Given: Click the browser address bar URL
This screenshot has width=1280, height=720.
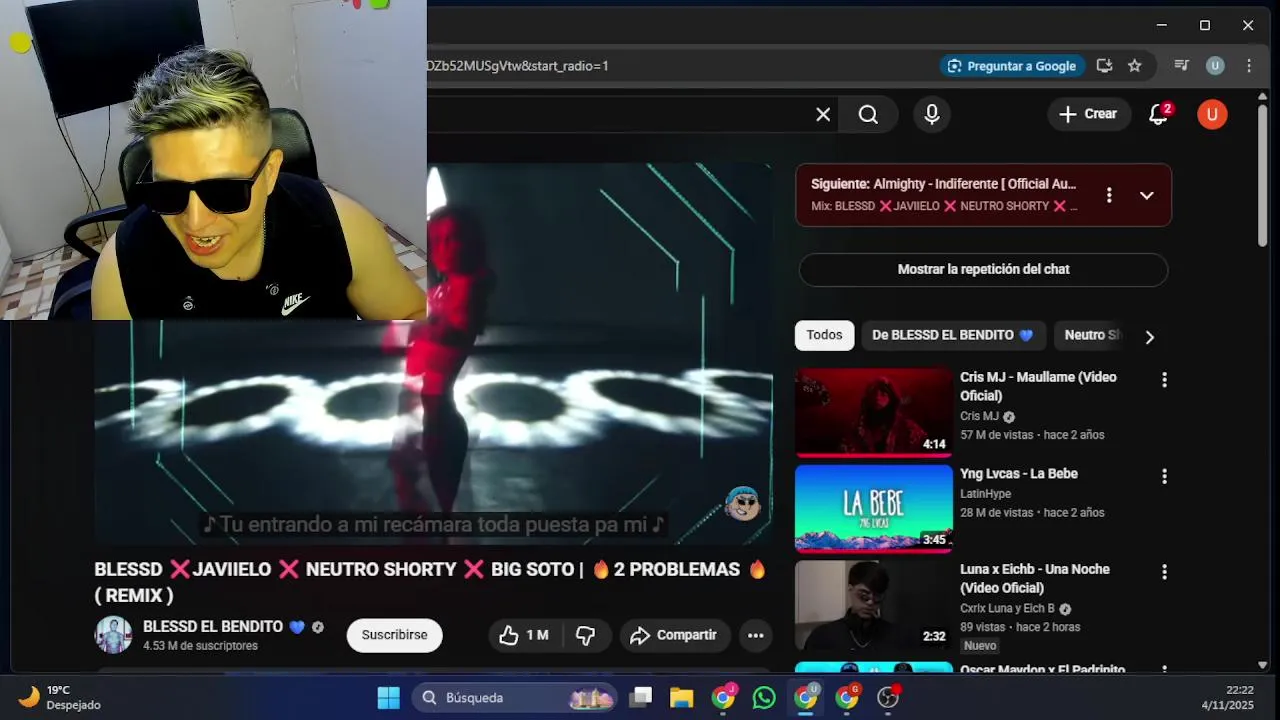Looking at the screenshot, I should coord(517,66).
